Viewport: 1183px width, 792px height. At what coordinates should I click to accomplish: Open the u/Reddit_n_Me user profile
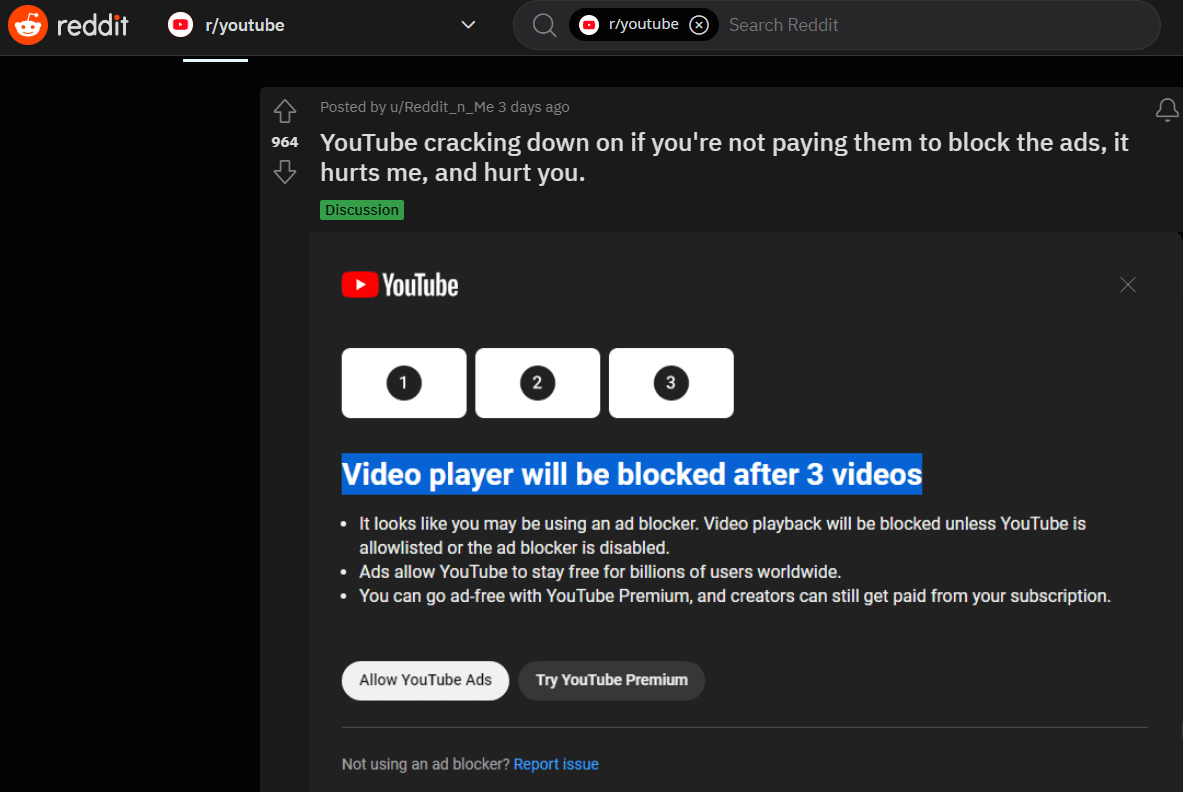pos(441,107)
